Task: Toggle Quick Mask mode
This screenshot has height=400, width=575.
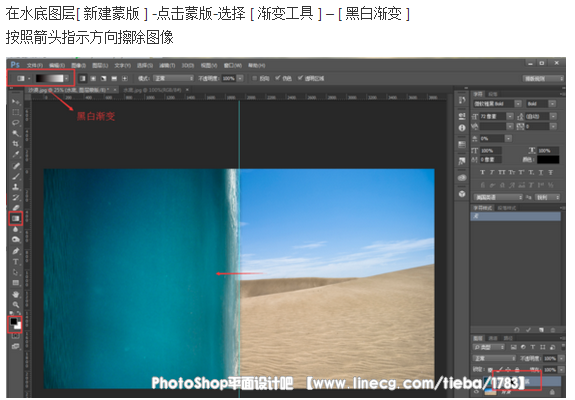Action: click(x=15, y=336)
